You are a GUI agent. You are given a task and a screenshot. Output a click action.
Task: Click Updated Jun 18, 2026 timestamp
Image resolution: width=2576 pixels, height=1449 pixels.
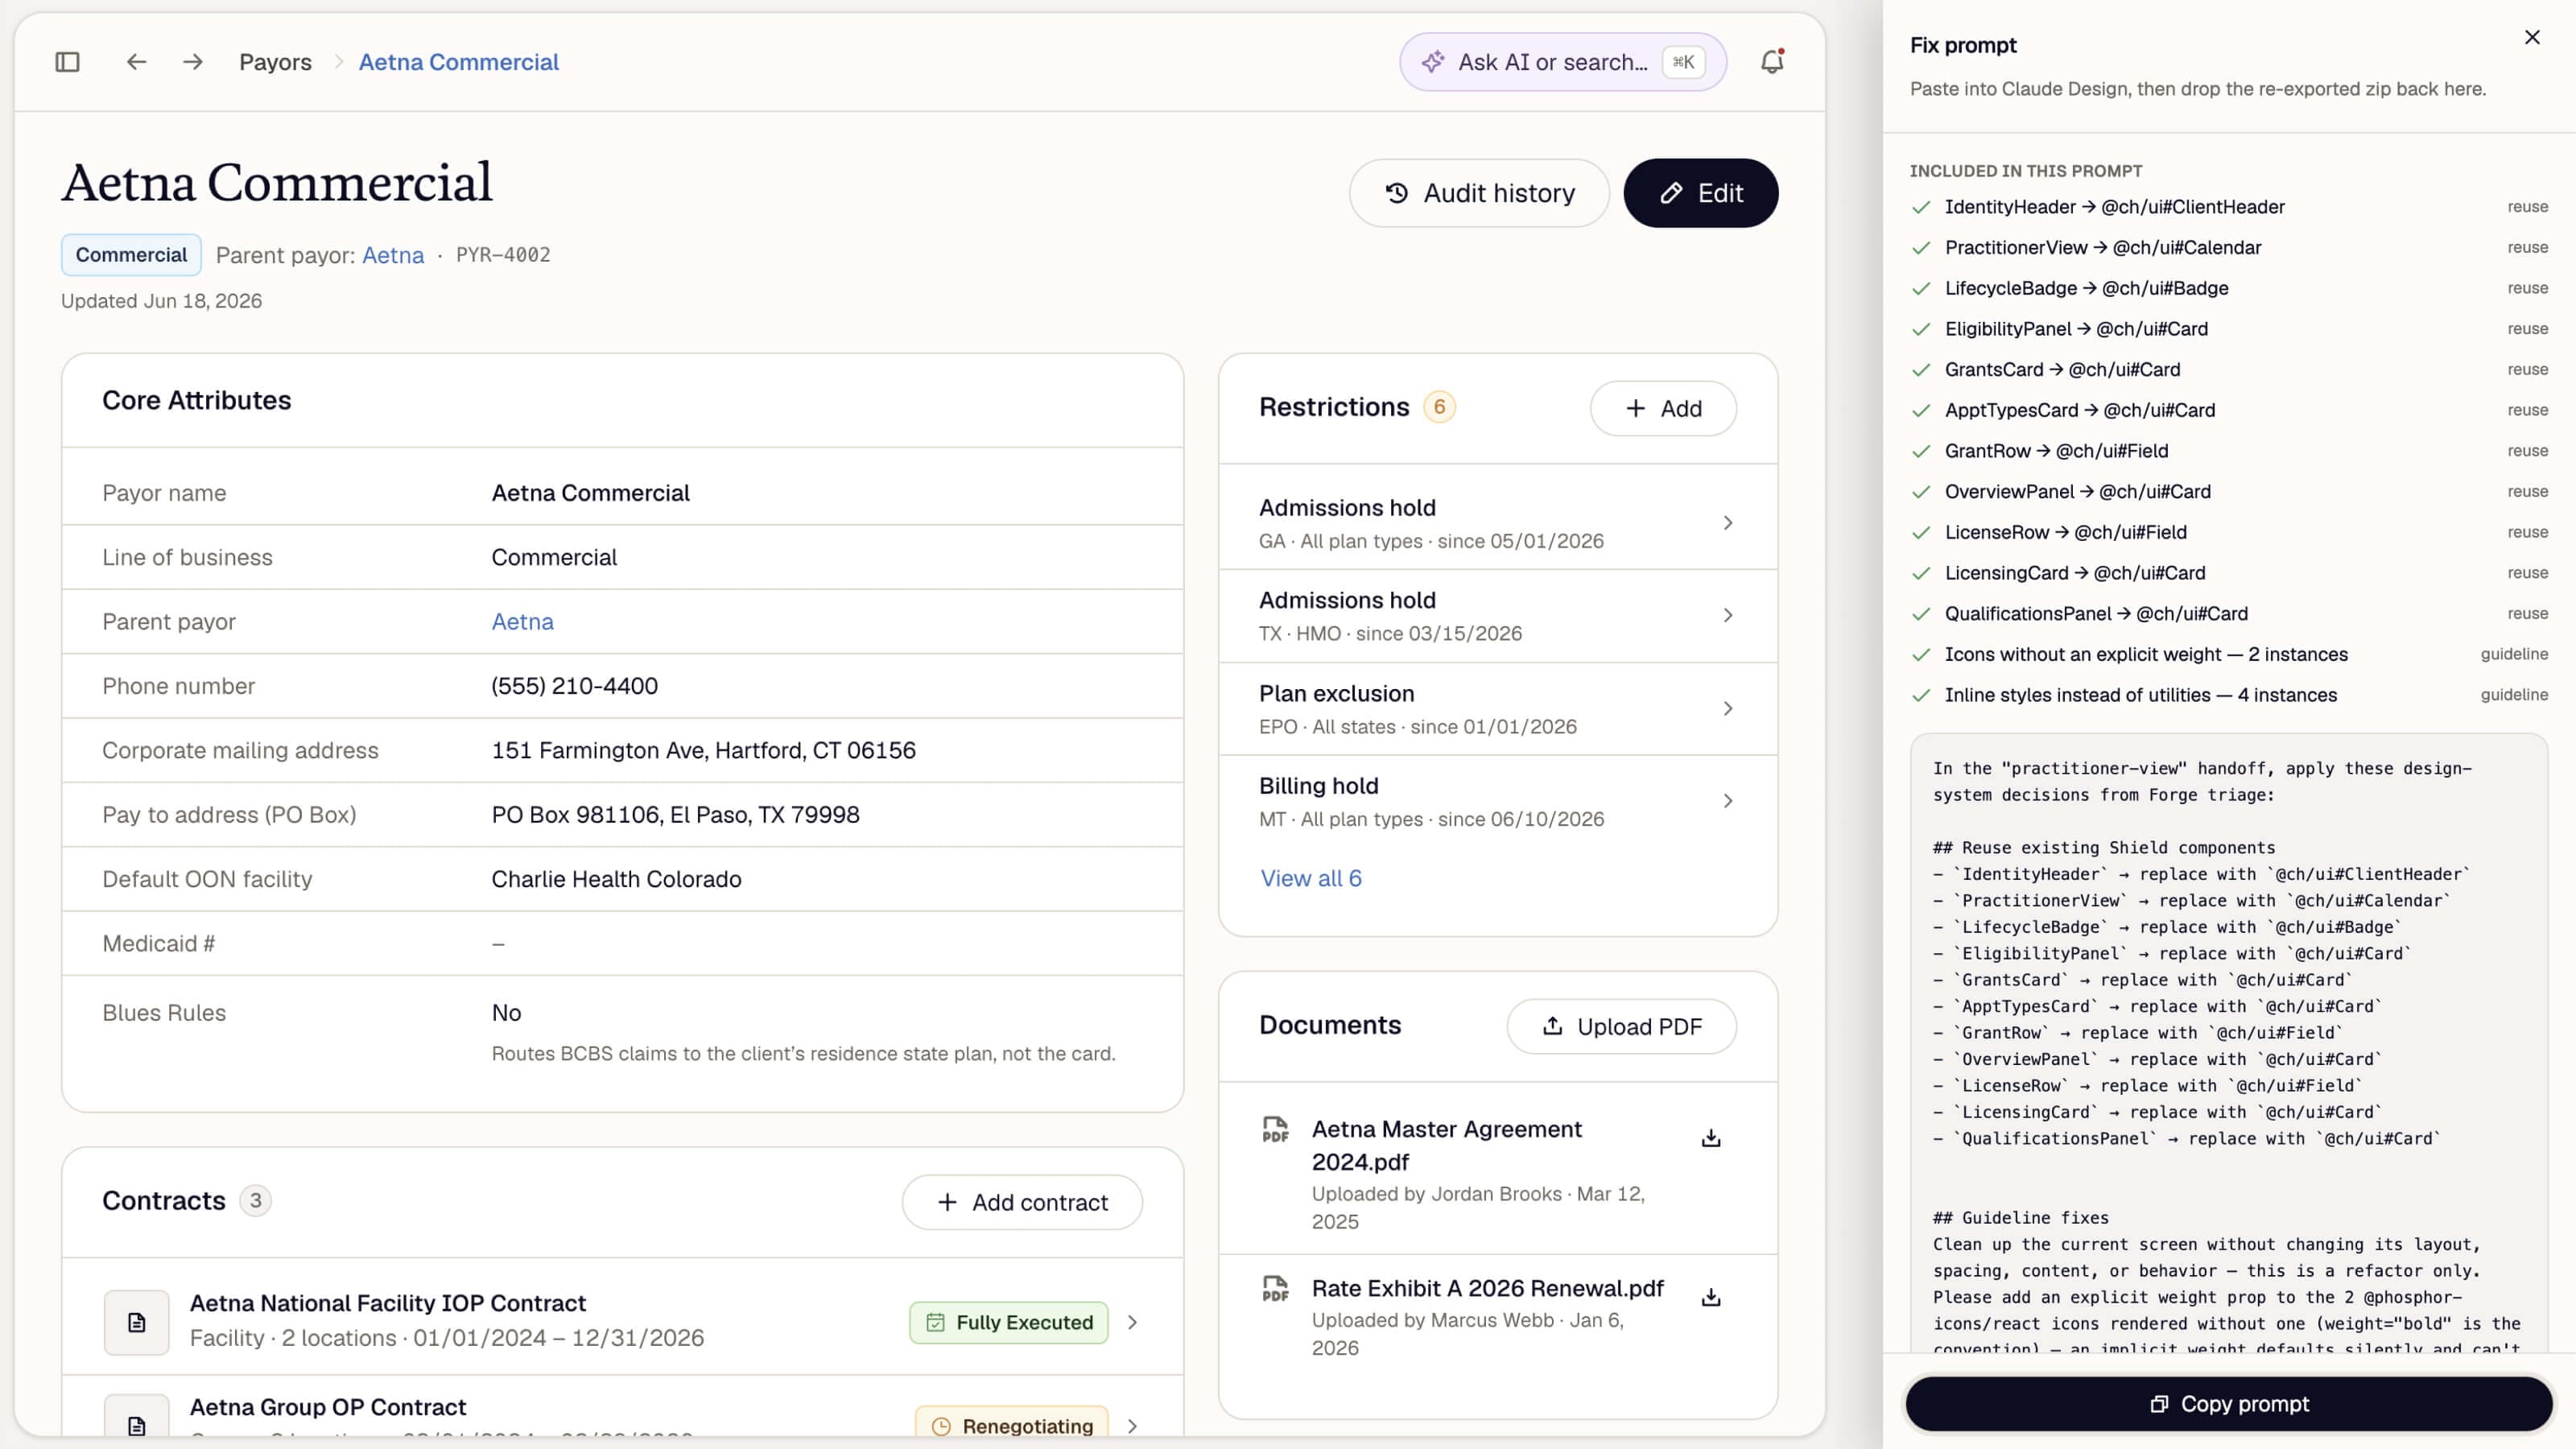pos(161,301)
